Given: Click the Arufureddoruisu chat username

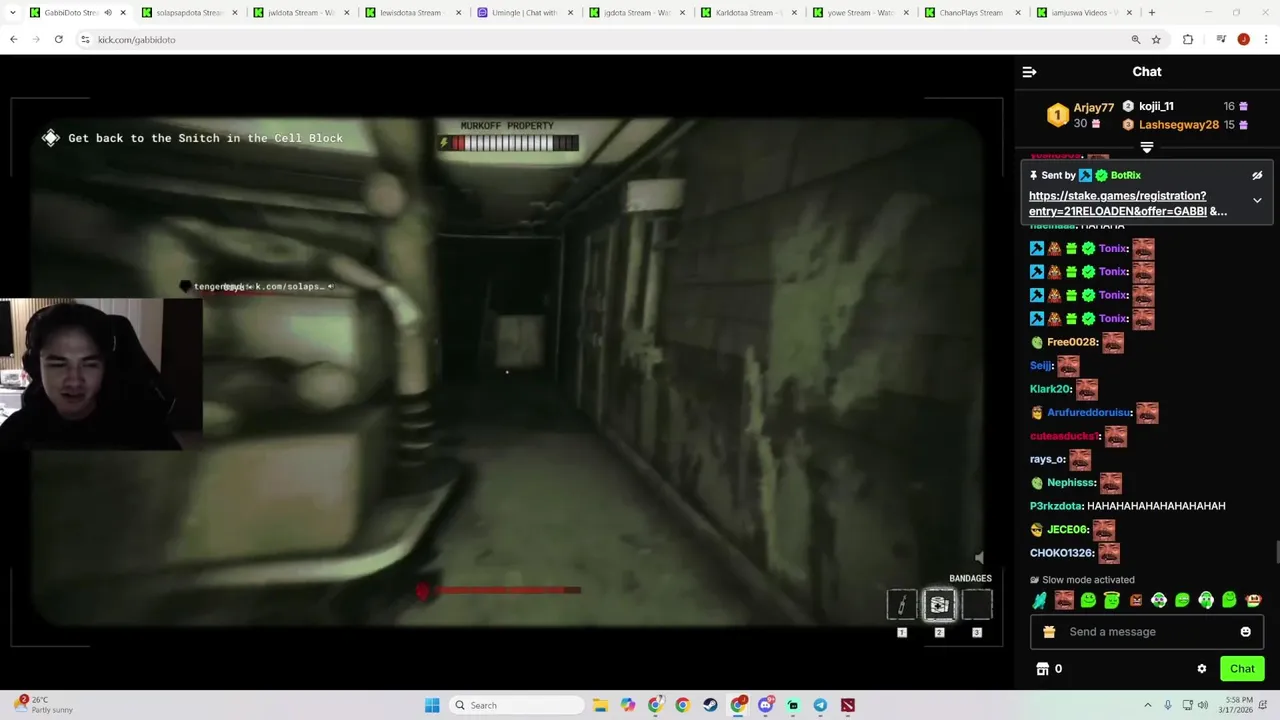Looking at the screenshot, I should point(1088,412).
